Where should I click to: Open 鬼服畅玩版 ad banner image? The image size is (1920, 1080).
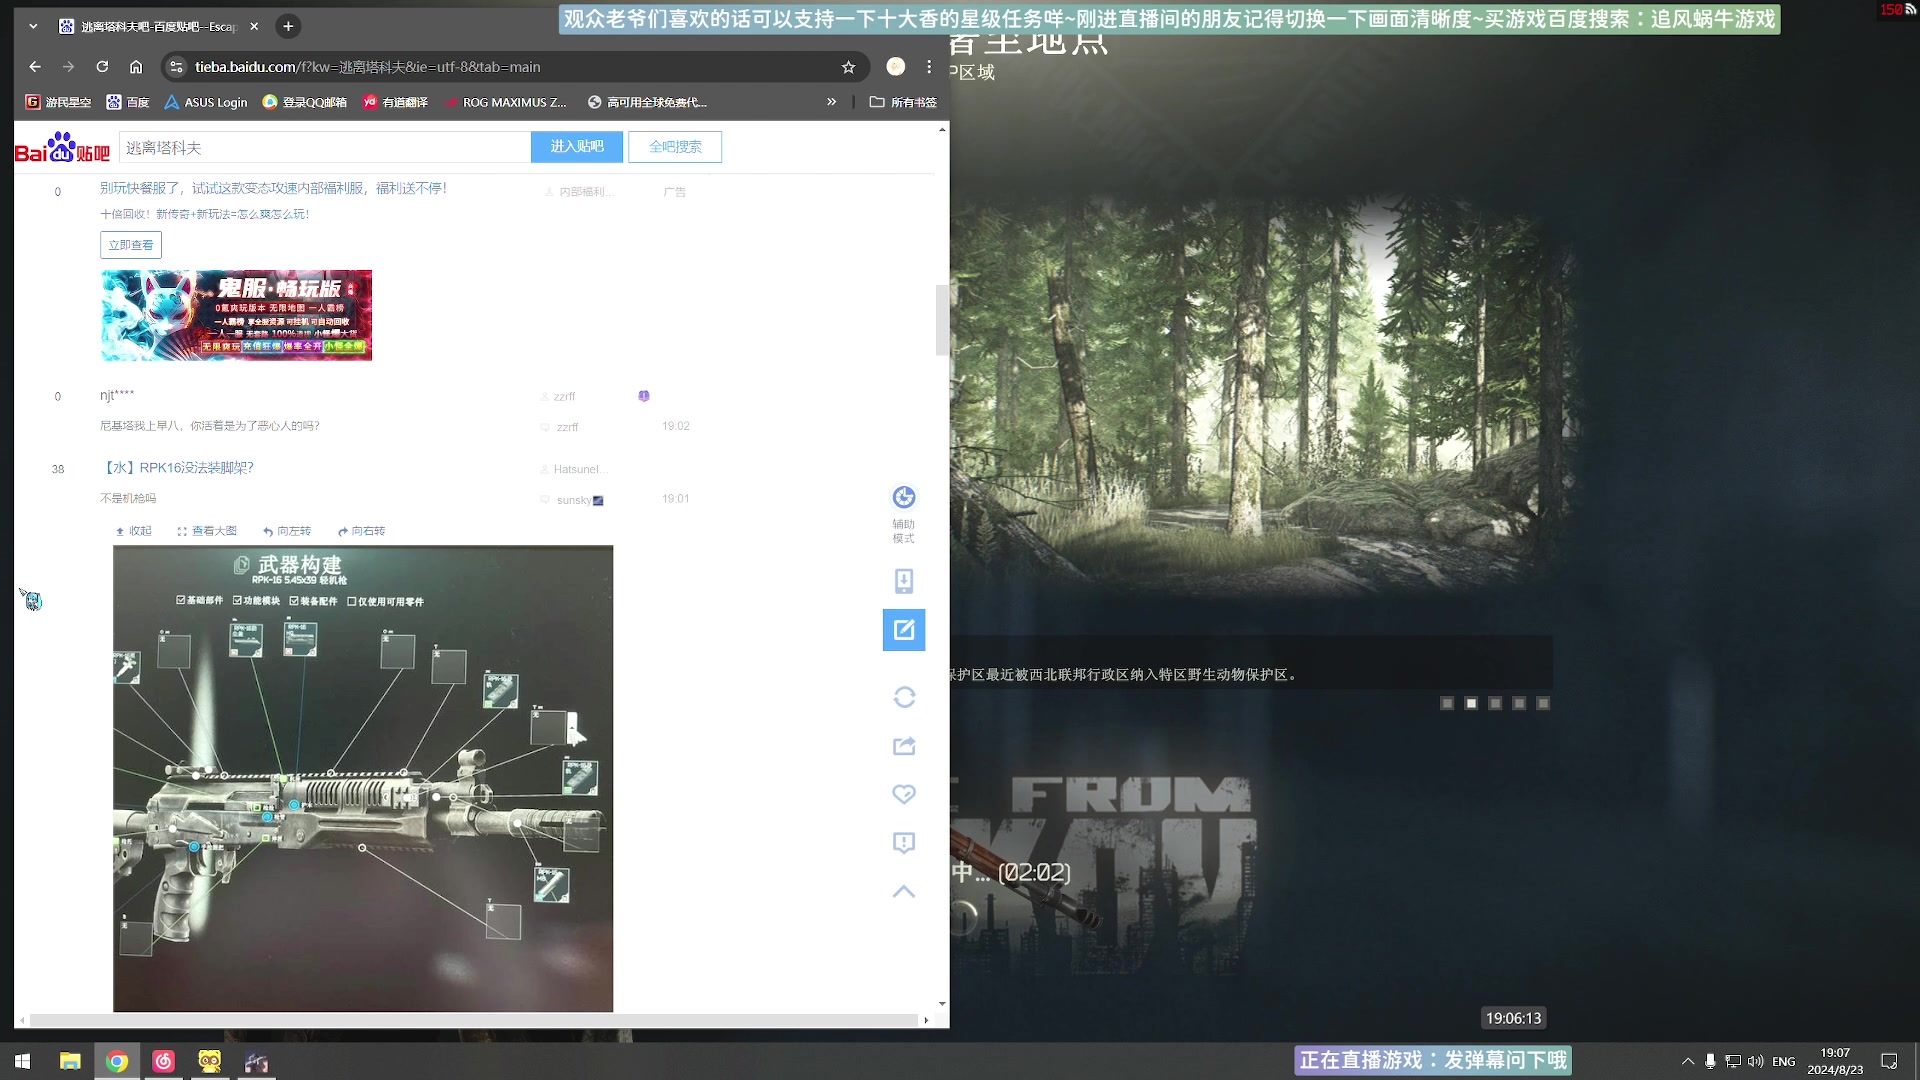236,315
